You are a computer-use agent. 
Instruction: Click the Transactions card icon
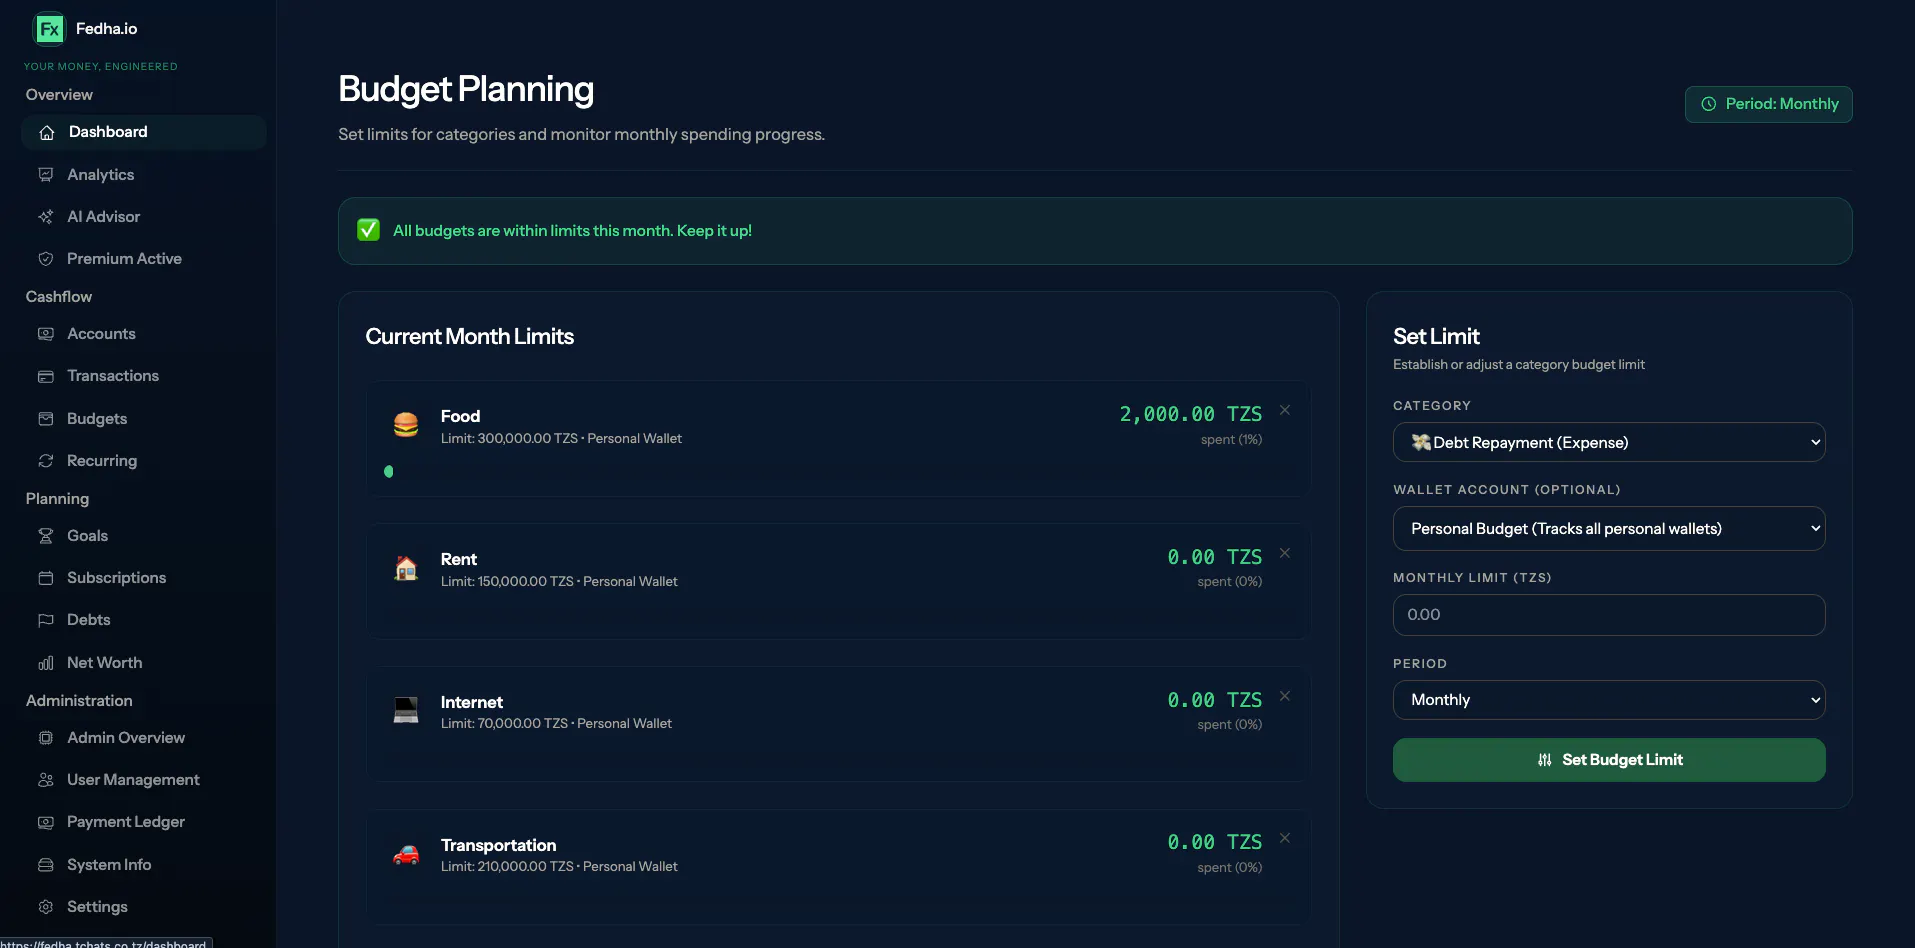click(x=46, y=377)
